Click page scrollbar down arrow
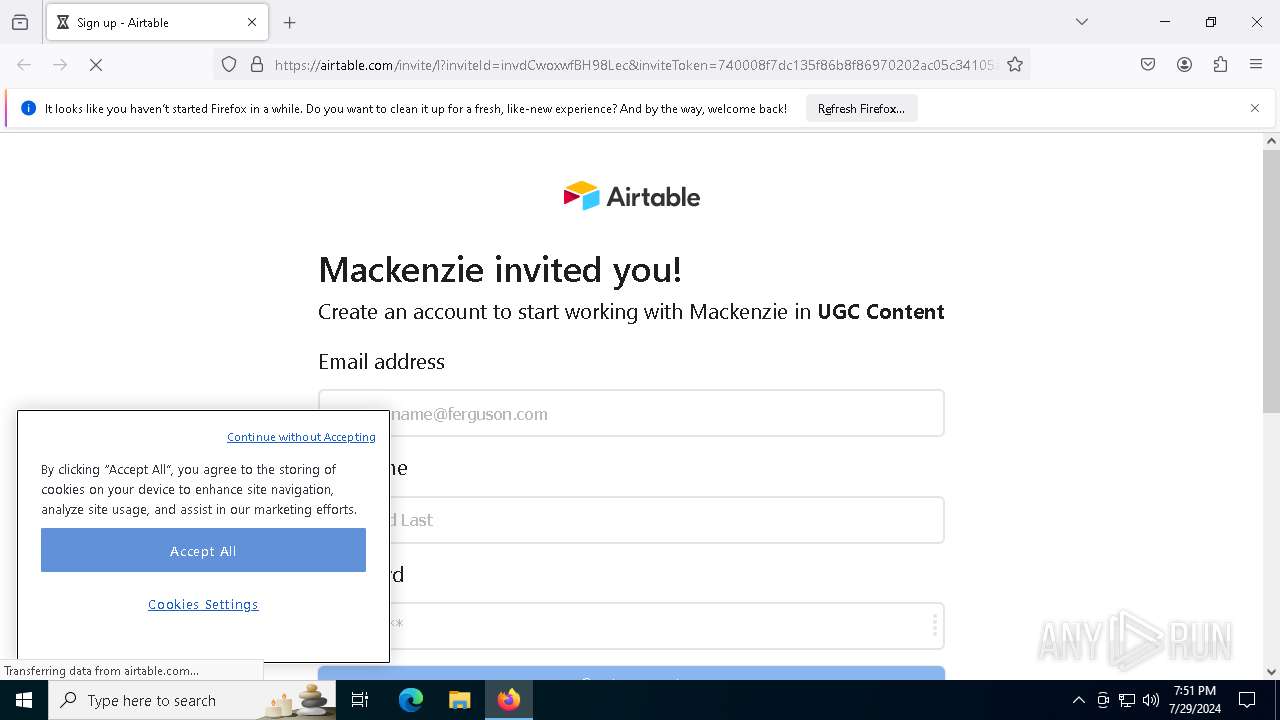The width and height of the screenshot is (1280, 720). tap(1271, 672)
